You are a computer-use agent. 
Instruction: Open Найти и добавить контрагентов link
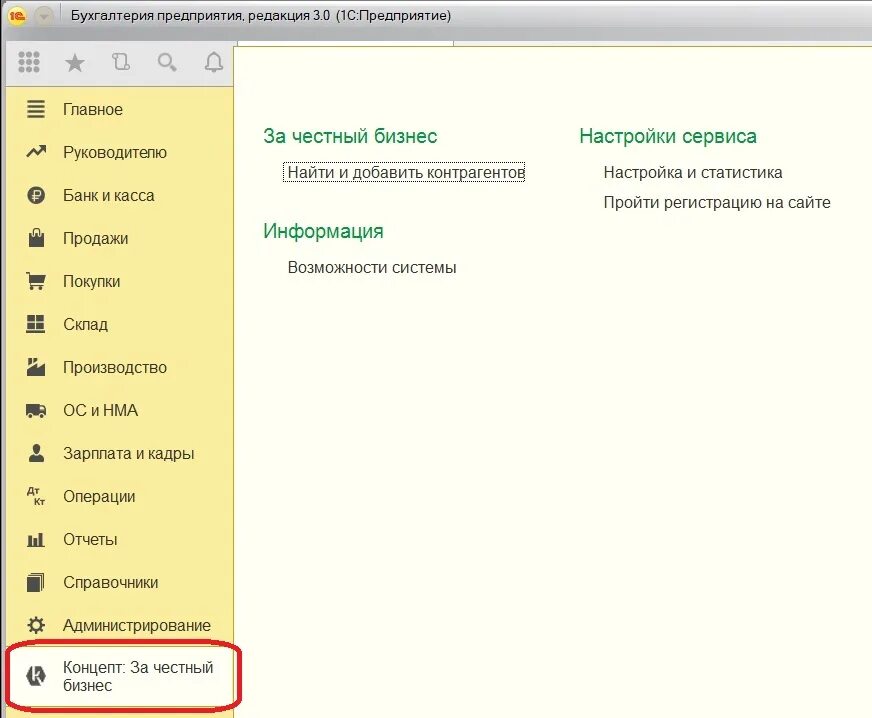click(x=405, y=172)
